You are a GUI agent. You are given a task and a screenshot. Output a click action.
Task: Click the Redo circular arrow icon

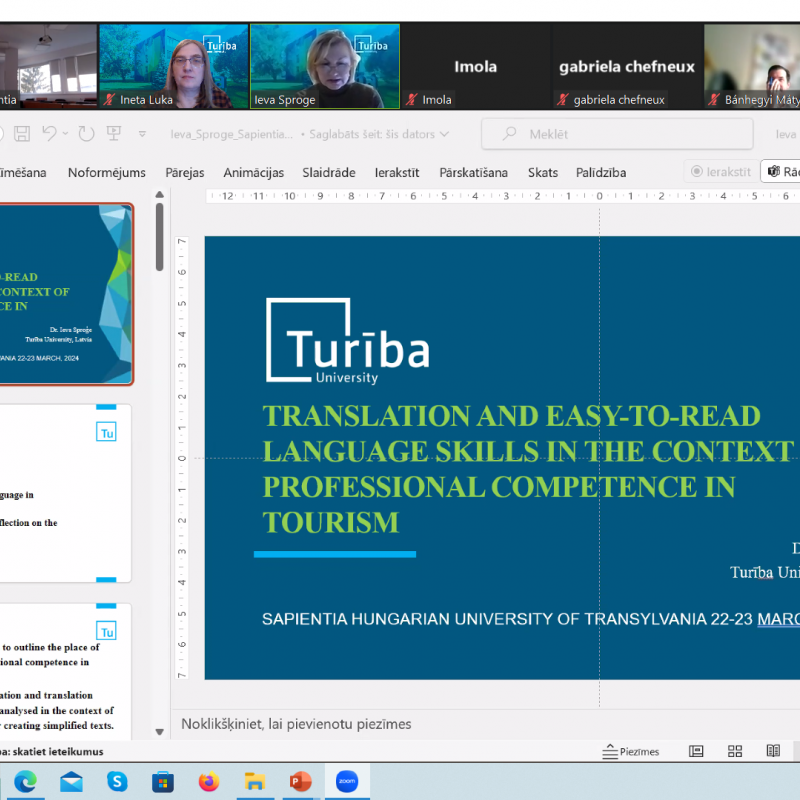click(86, 134)
